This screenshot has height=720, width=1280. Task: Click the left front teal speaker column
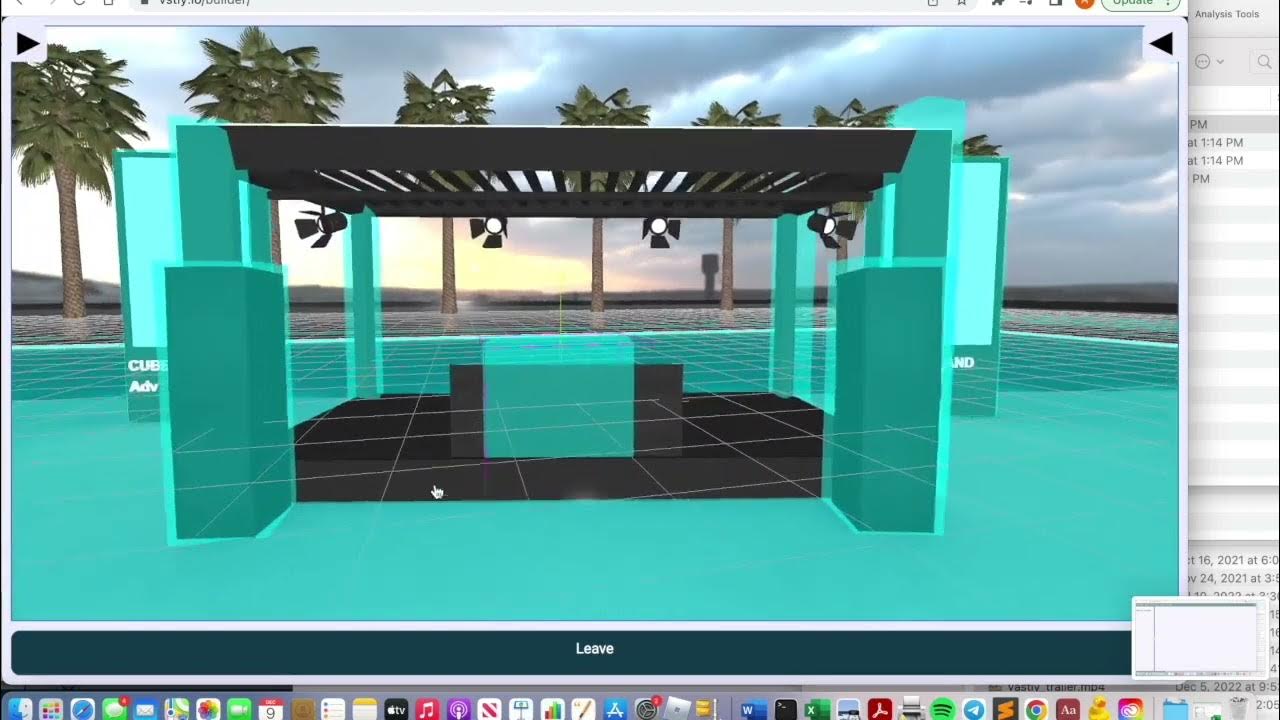225,400
